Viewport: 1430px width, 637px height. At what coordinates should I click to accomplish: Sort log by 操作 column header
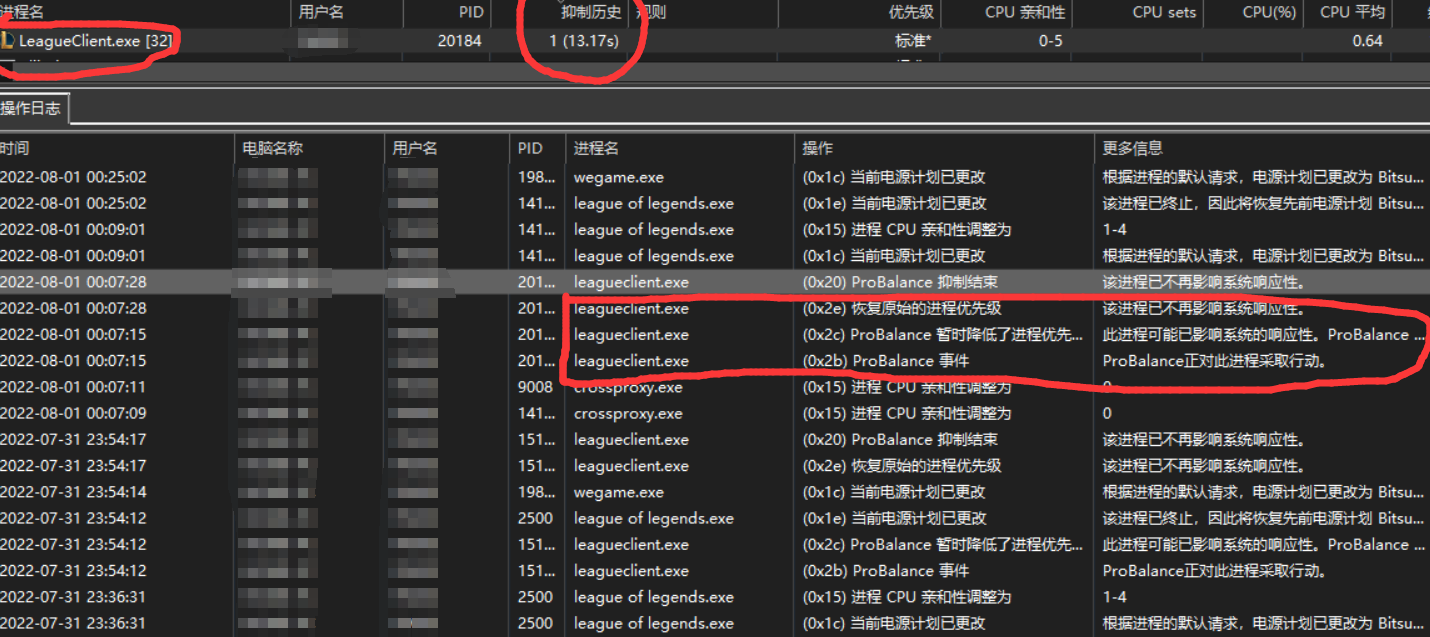coord(817,148)
